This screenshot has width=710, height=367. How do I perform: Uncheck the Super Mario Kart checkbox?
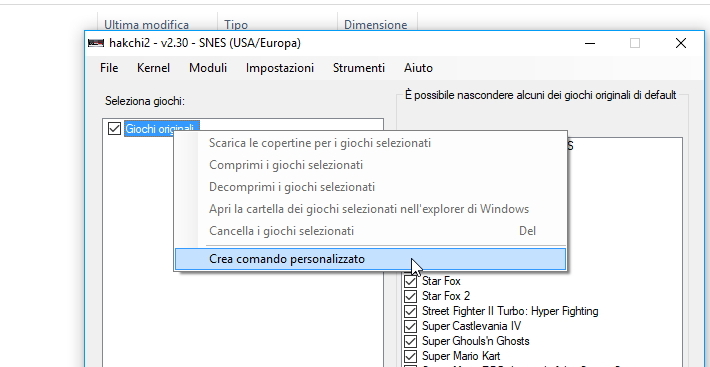pyautogui.click(x=410, y=356)
